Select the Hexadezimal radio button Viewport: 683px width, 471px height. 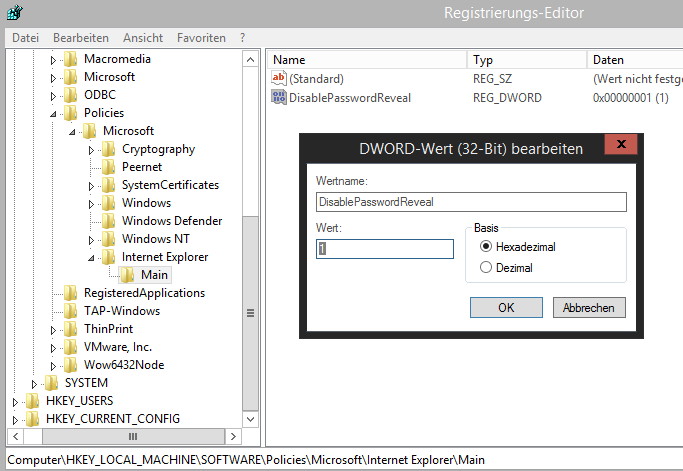(486, 247)
